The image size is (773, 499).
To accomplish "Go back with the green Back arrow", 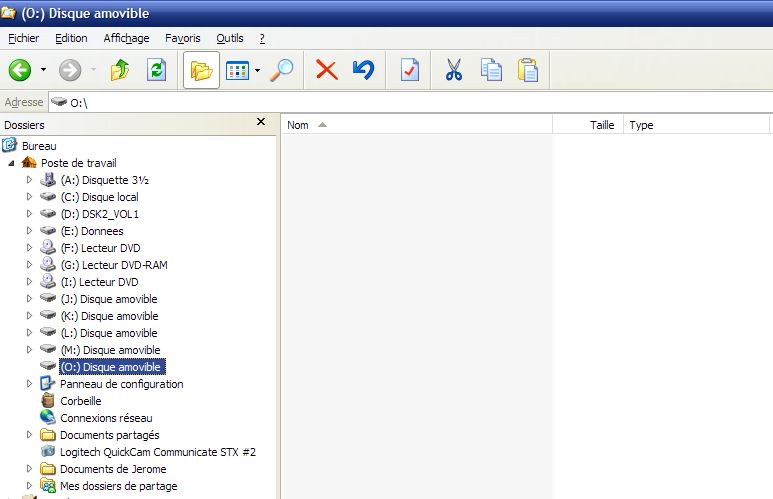I will coord(20,70).
